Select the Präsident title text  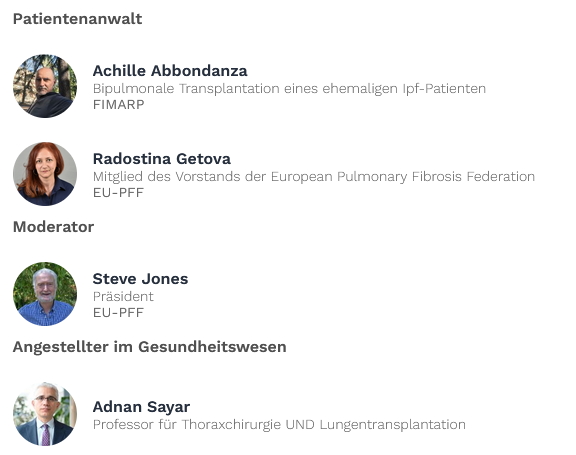[123, 296]
